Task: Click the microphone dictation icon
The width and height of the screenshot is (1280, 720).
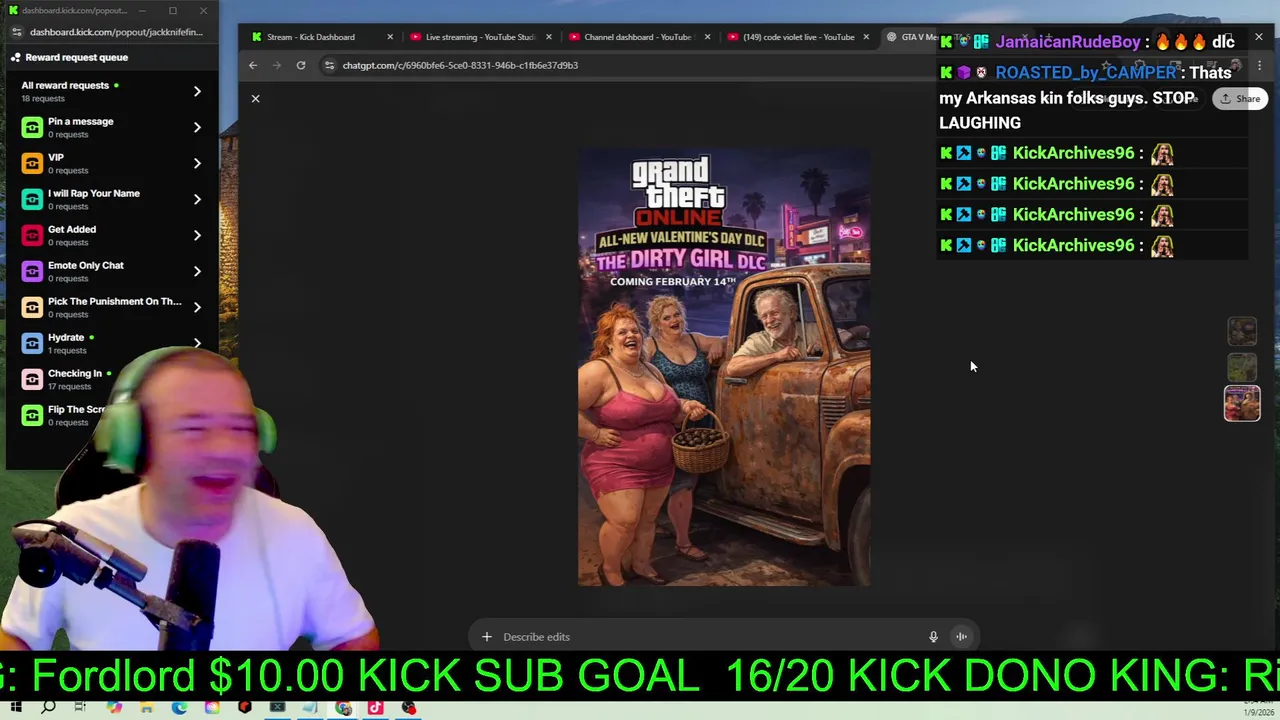Action: (x=933, y=637)
